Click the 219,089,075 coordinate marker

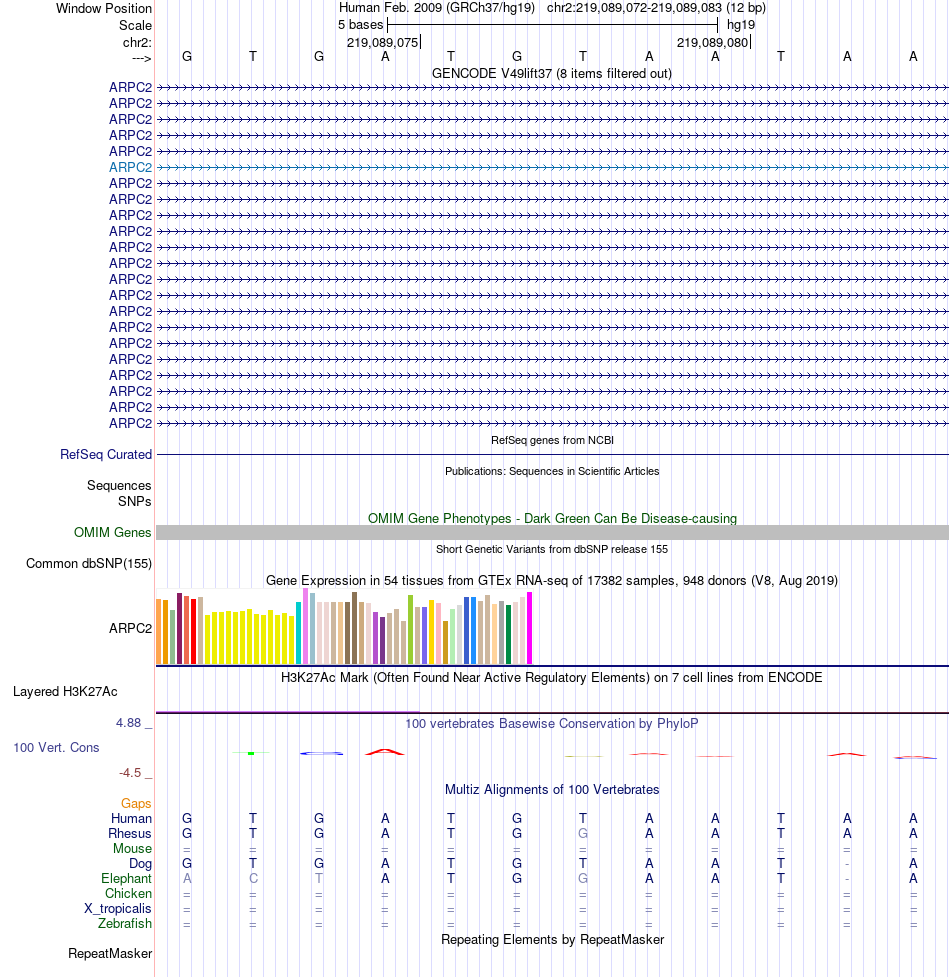383,42
